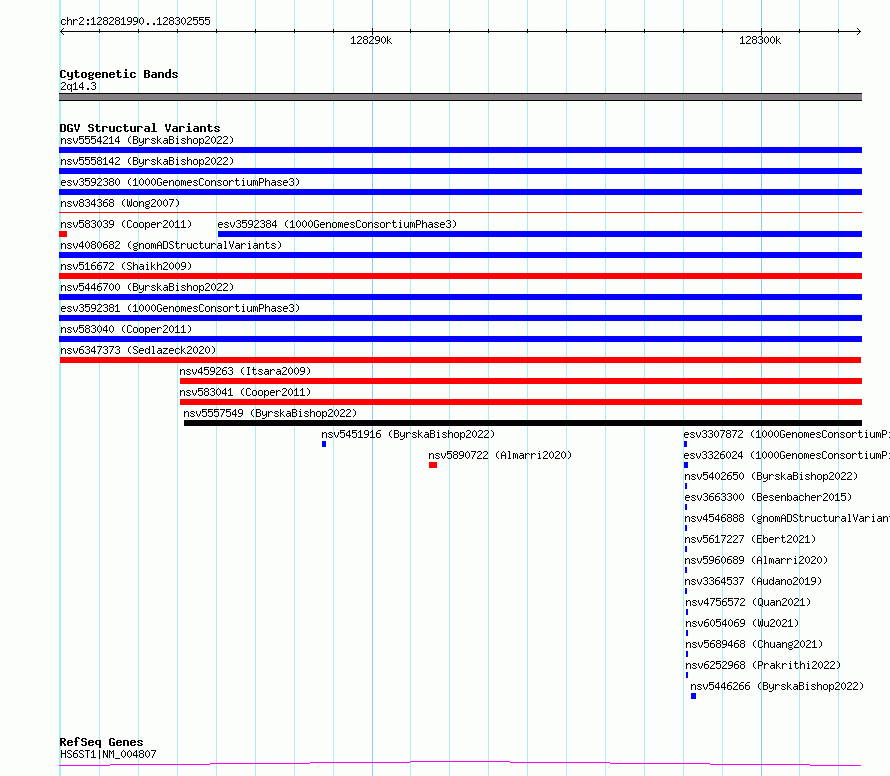Select the black nsv5557549 variant bar
This screenshot has width=890, height=776.
point(523,423)
